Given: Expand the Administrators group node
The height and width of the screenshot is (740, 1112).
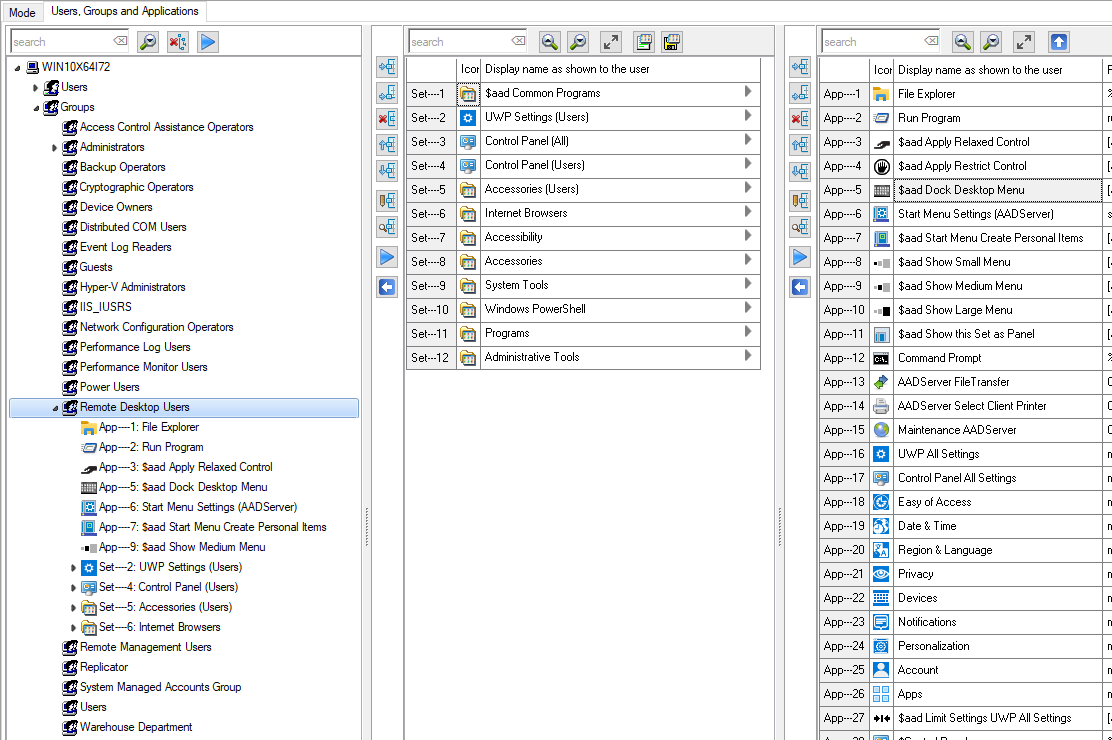Looking at the screenshot, I should (55, 148).
